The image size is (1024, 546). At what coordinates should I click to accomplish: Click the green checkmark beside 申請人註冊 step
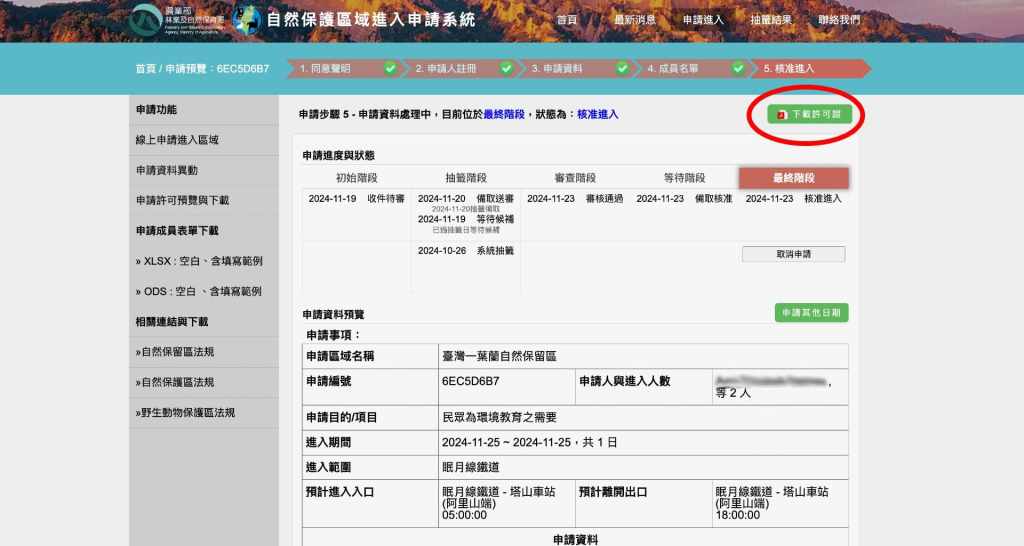coord(506,69)
